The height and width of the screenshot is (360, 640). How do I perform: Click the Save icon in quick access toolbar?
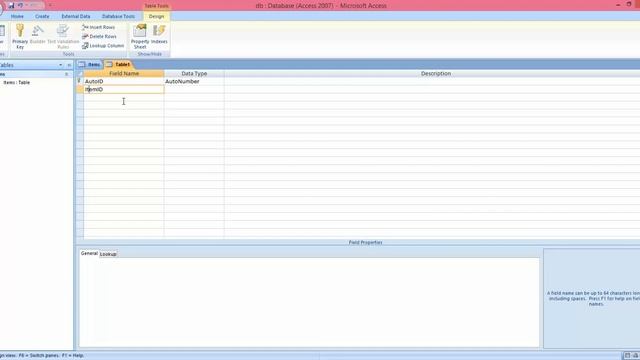[x=11, y=5]
